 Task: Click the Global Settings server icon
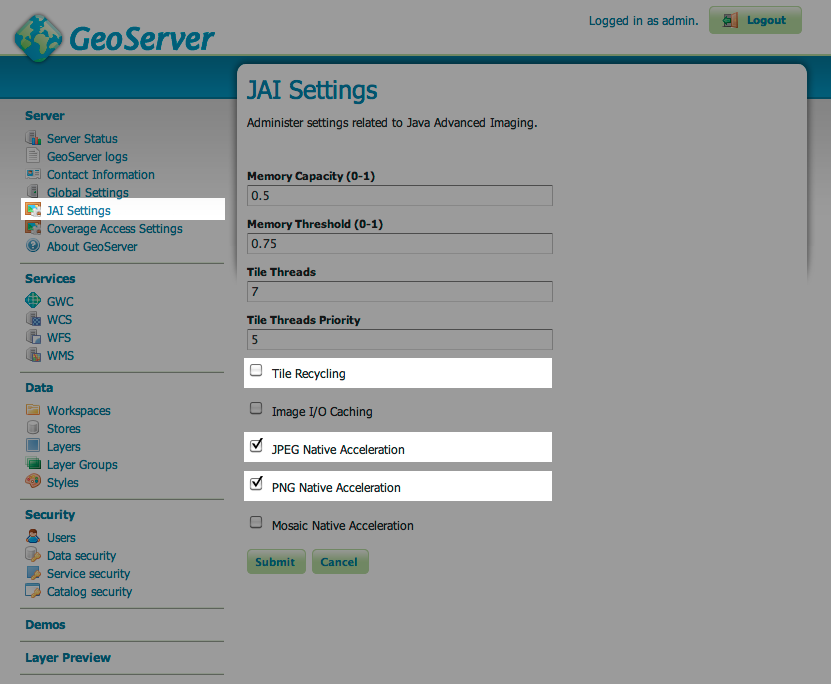(33, 191)
